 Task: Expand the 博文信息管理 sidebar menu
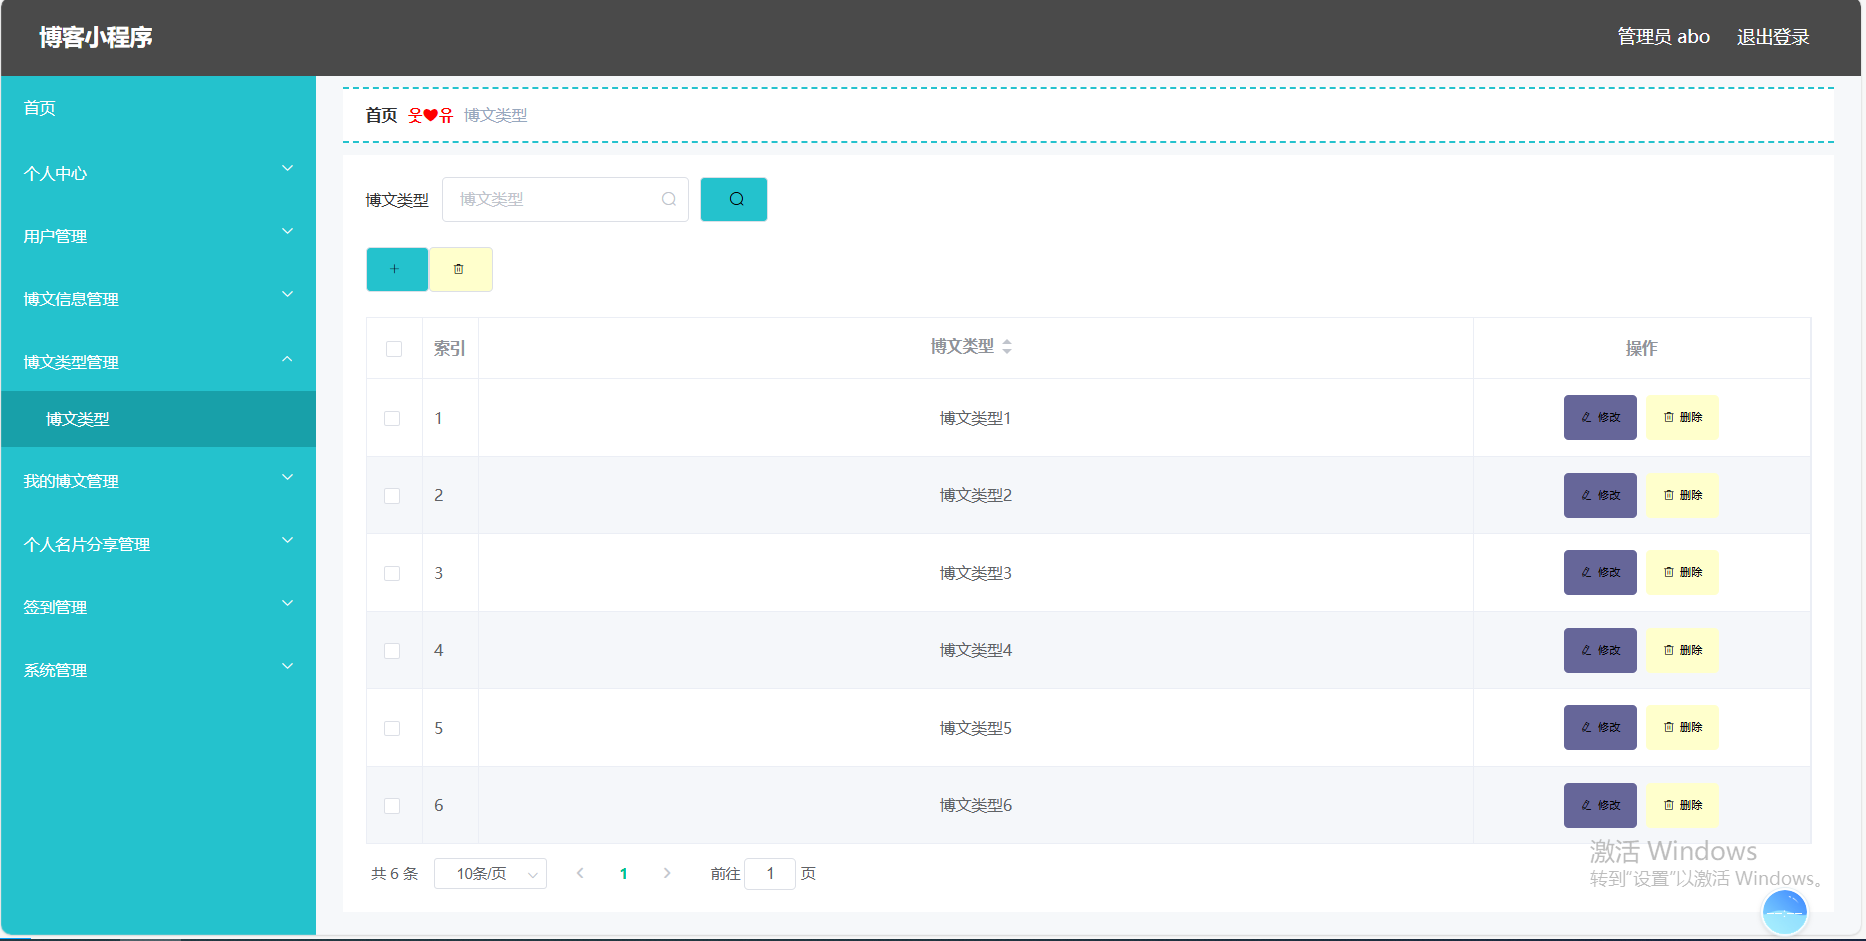click(x=158, y=299)
